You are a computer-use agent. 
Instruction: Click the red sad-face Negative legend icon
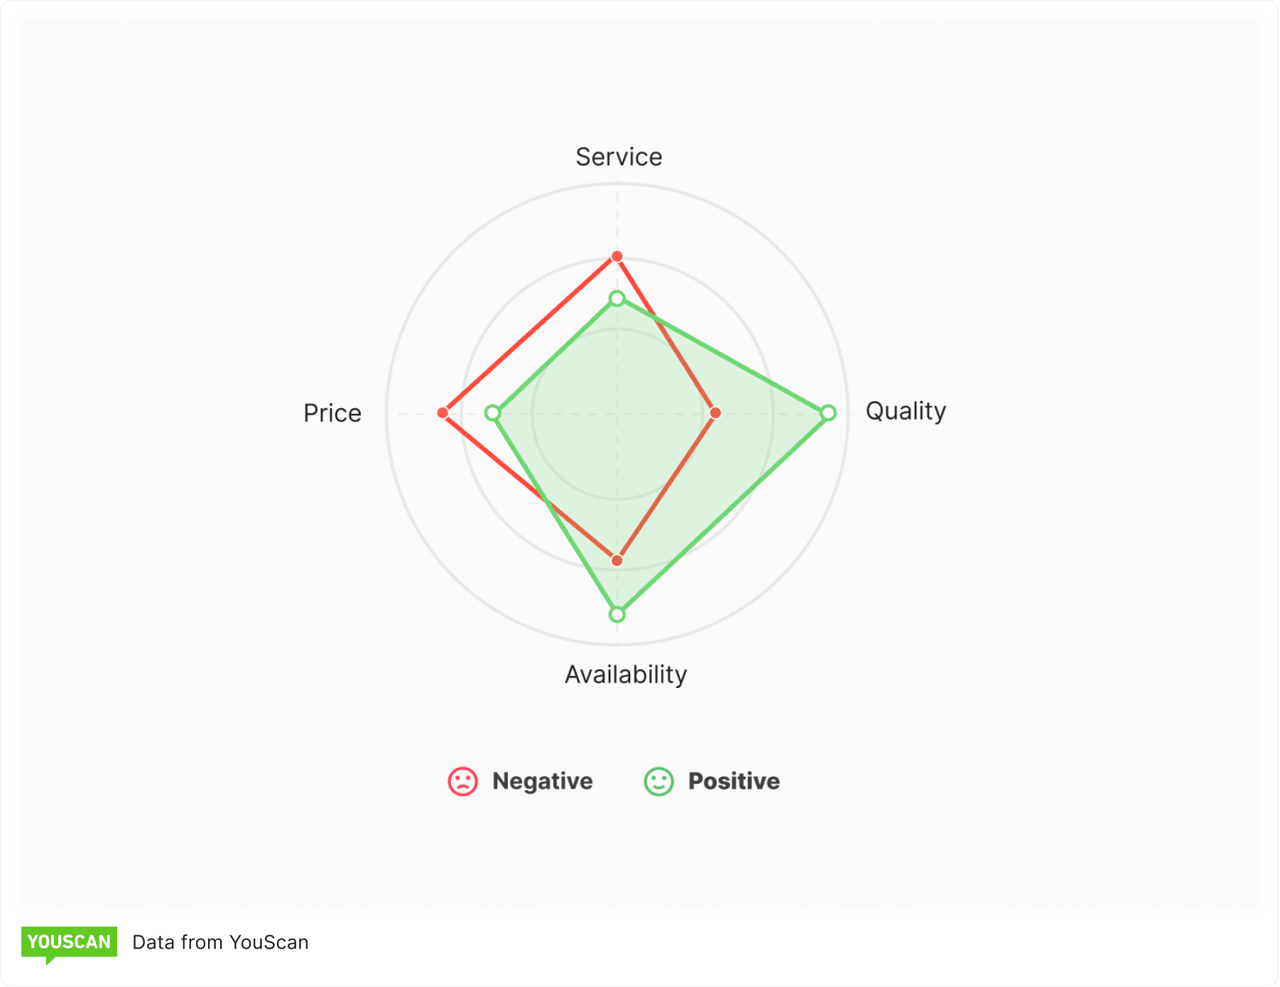point(463,781)
